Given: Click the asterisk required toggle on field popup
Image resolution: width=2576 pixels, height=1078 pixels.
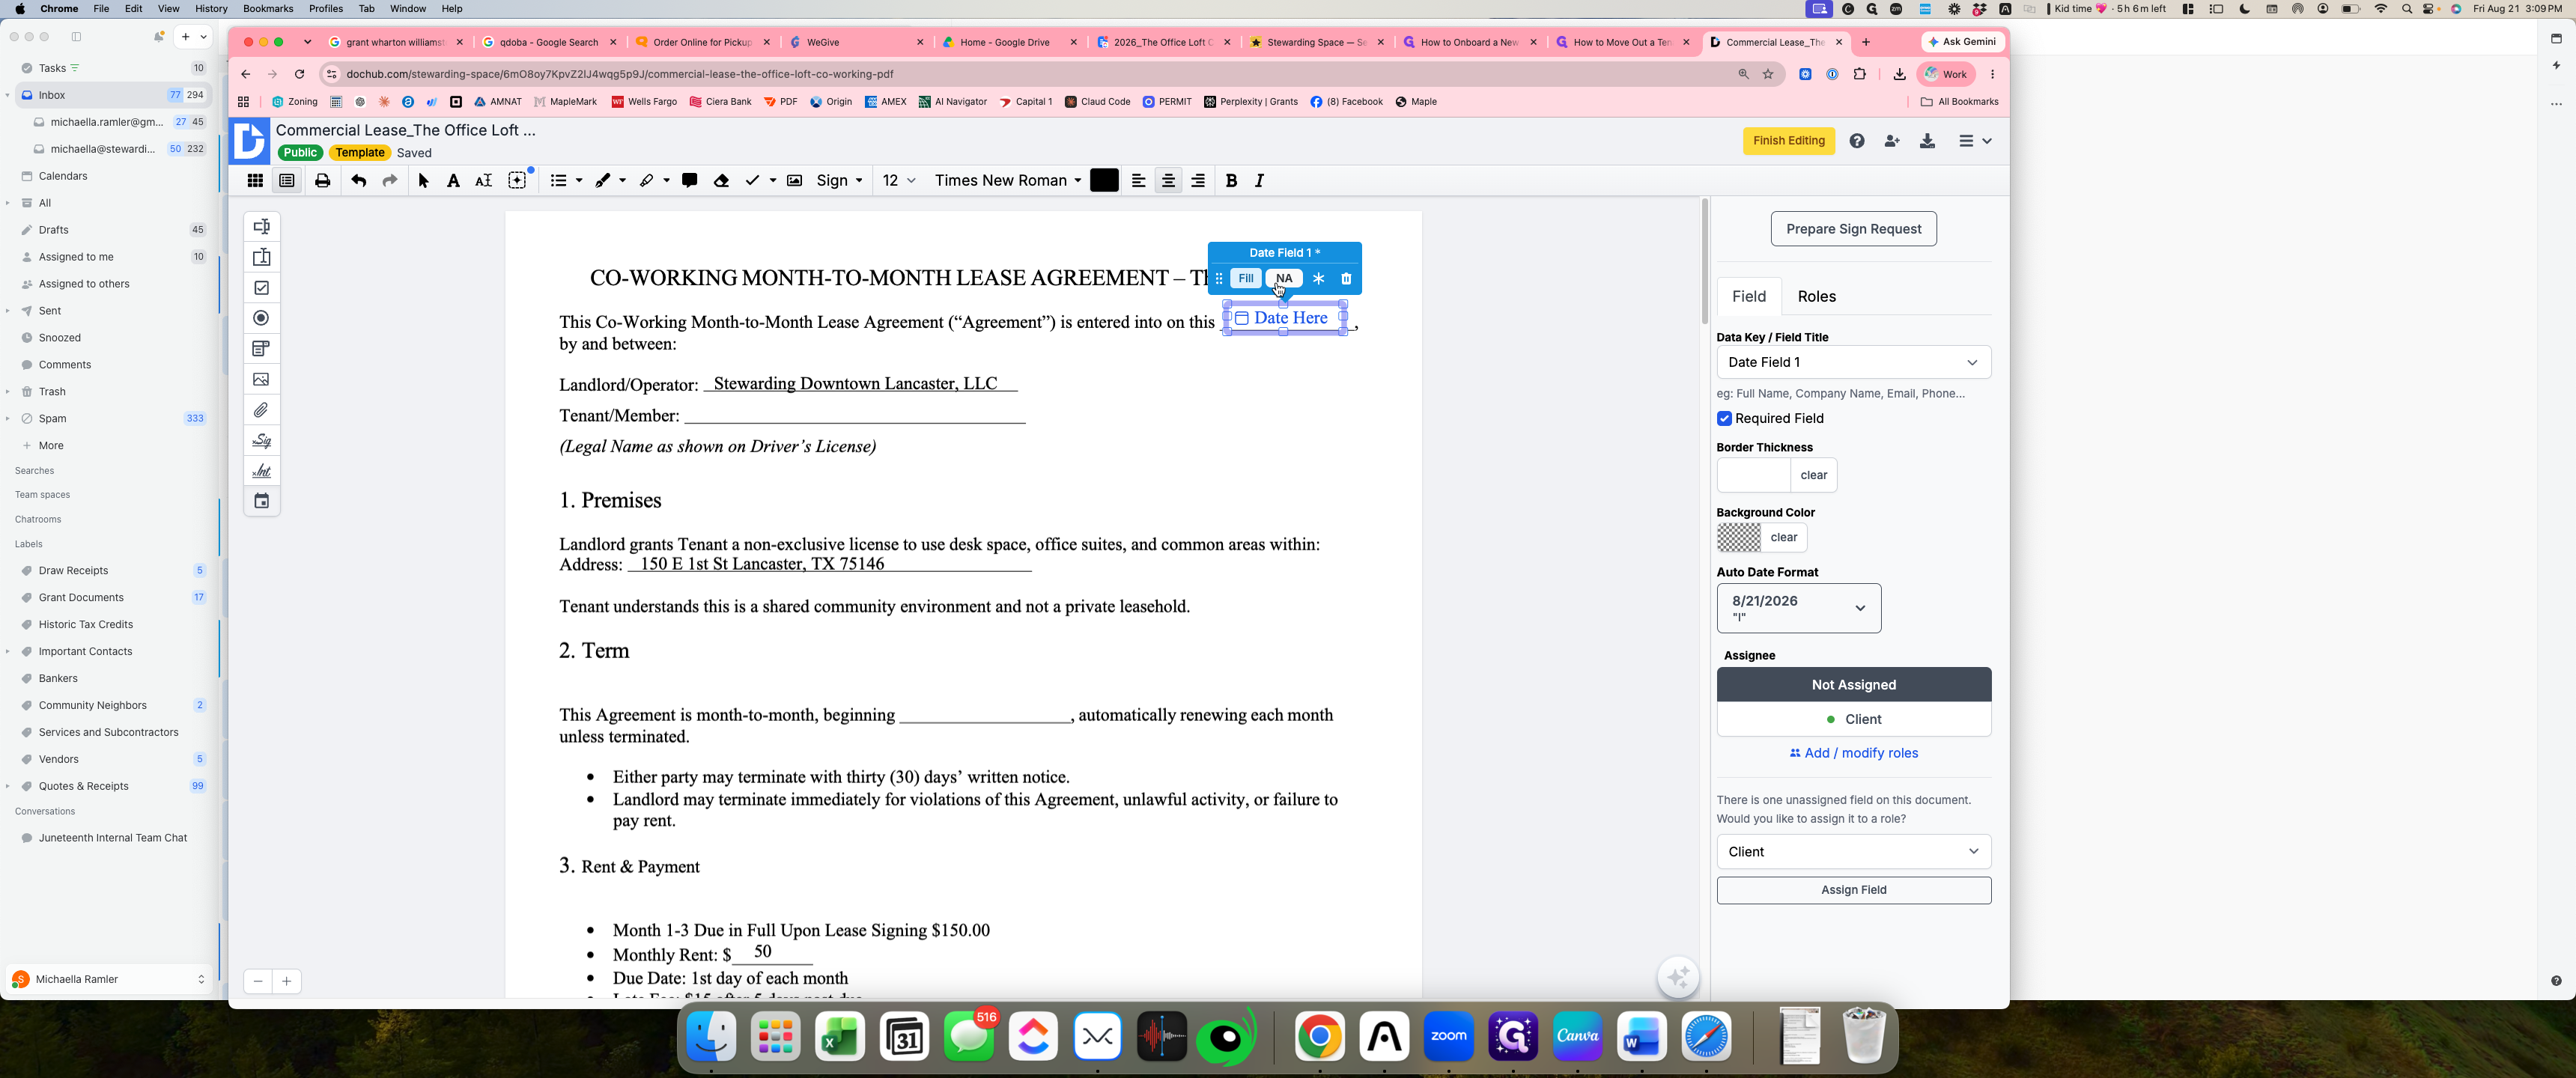Looking at the screenshot, I should point(1318,279).
